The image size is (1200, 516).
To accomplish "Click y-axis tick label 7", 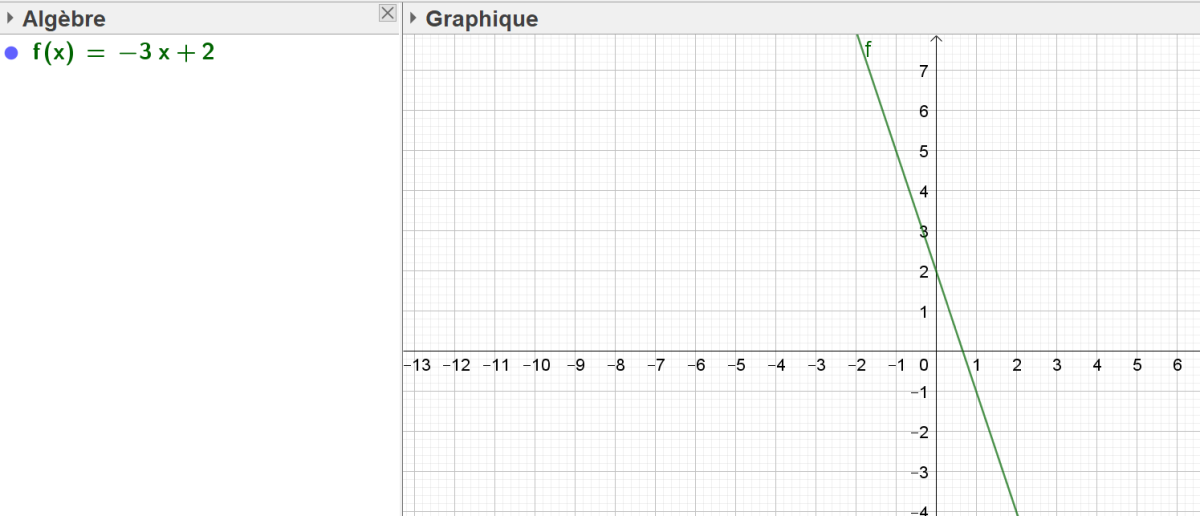I will 924,71.
